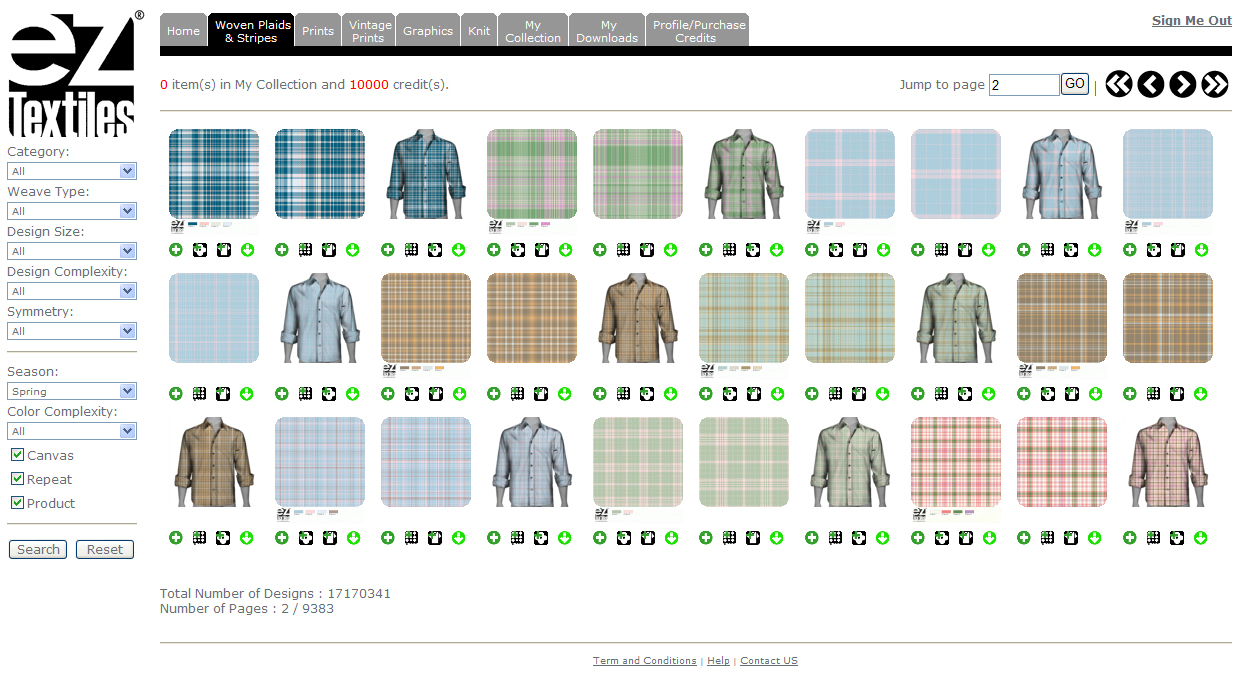The height and width of the screenshot is (692, 1238).
Task: Open the Vintage Prints tab
Action: (369, 30)
